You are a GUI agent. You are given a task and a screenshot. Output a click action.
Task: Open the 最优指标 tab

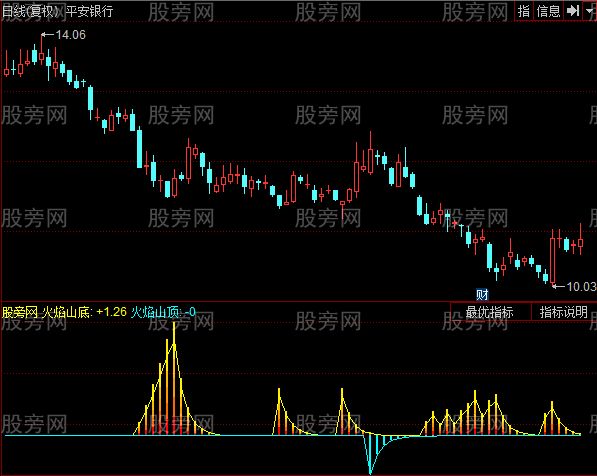(490, 312)
